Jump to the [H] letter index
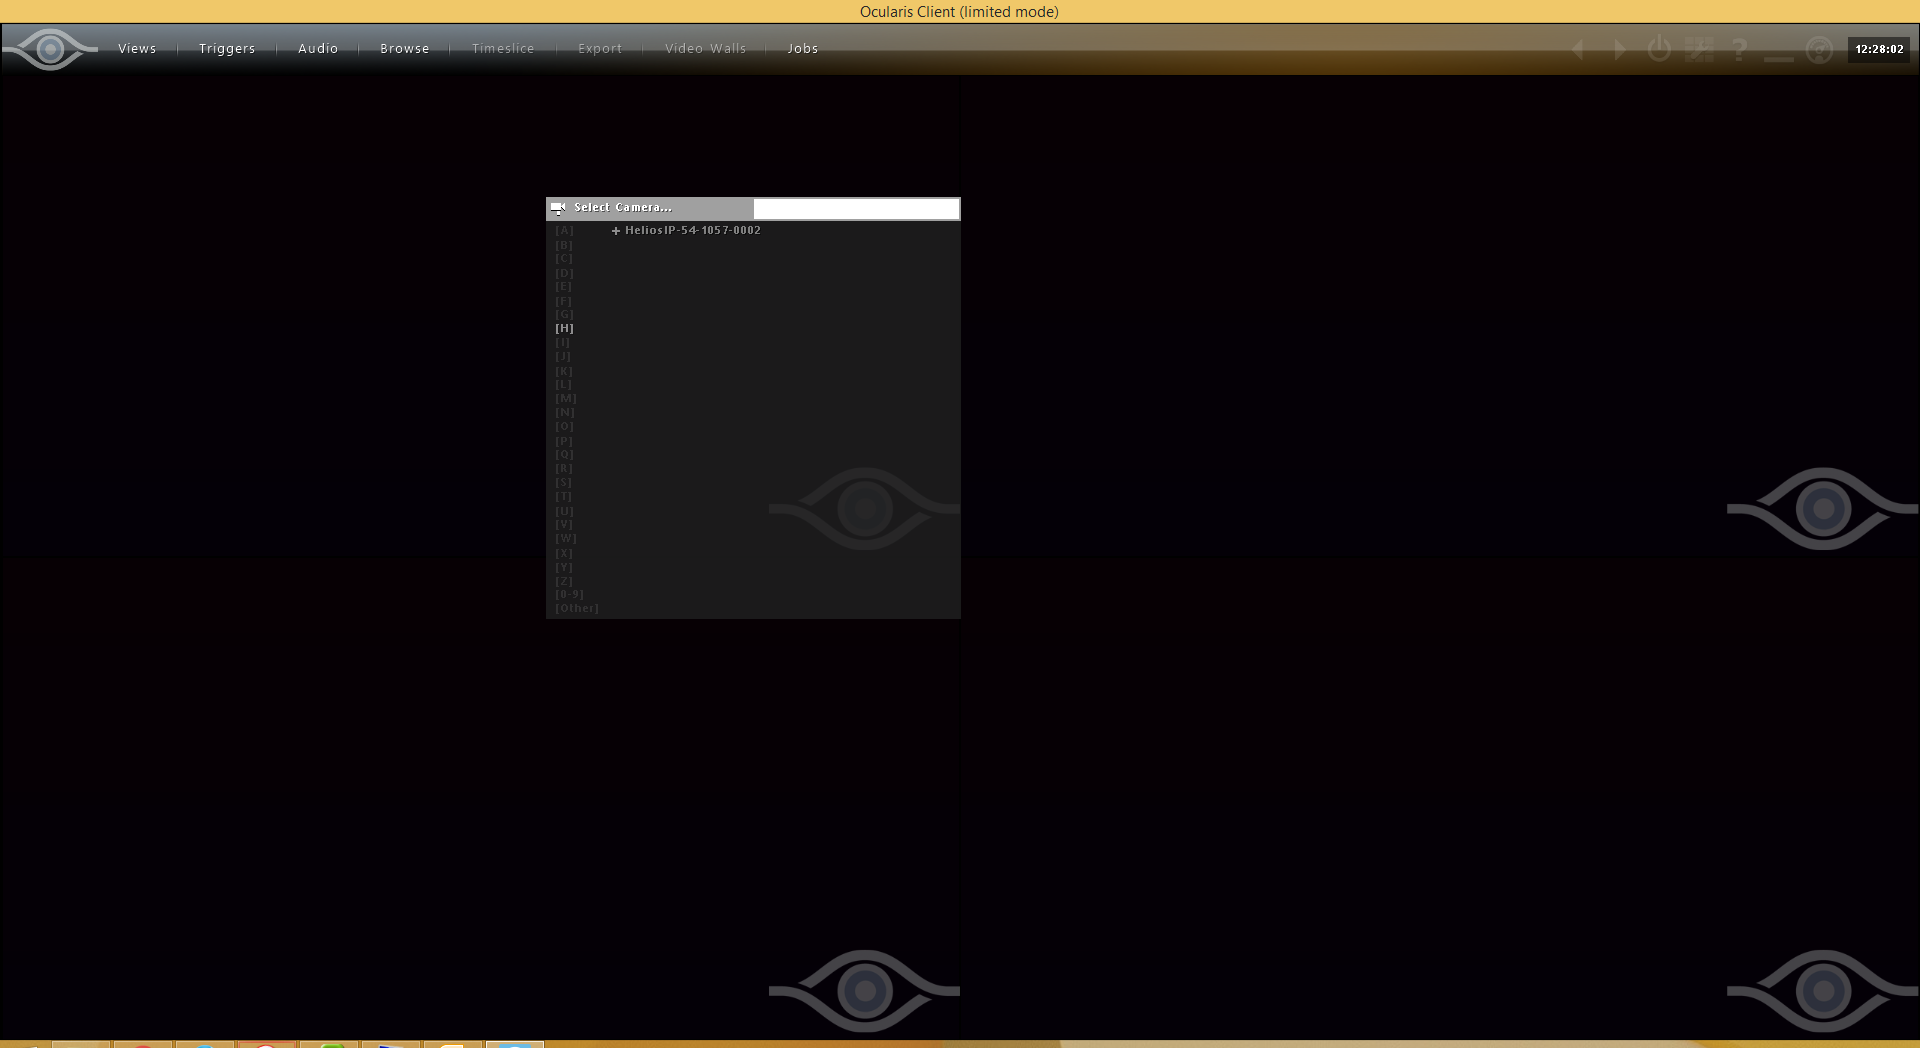 point(565,328)
